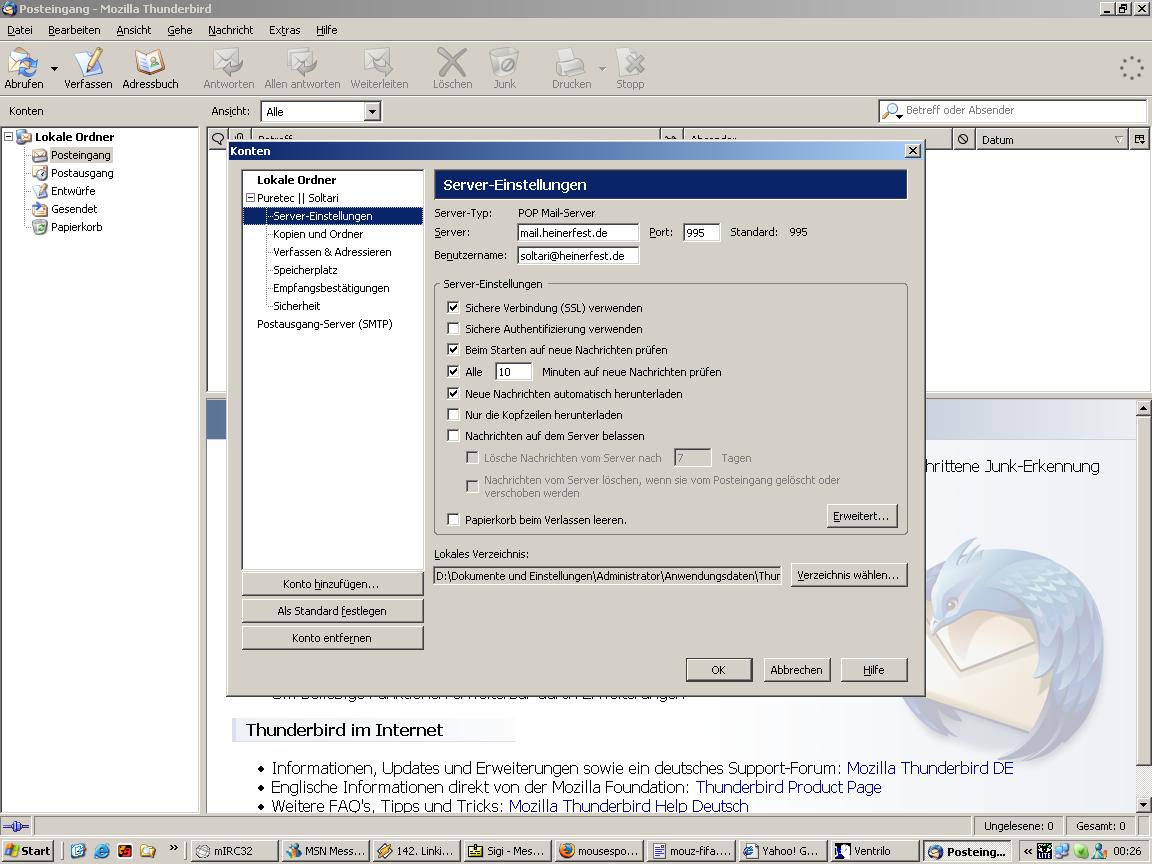This screenshot has height=864, width=1152.
Task: Select Speicherplatz settings
Action: [x=305, y=270]
